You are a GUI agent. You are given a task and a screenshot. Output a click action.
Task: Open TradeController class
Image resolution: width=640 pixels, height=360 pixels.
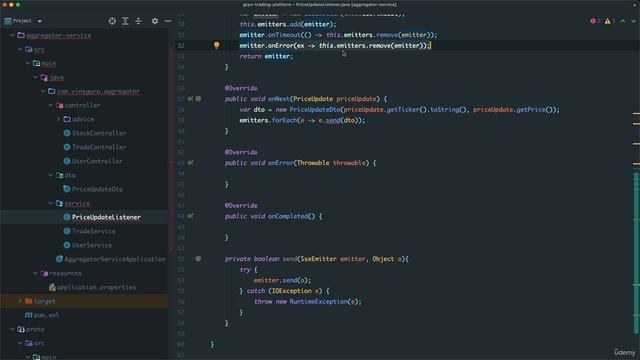click(x=99, y=147)
